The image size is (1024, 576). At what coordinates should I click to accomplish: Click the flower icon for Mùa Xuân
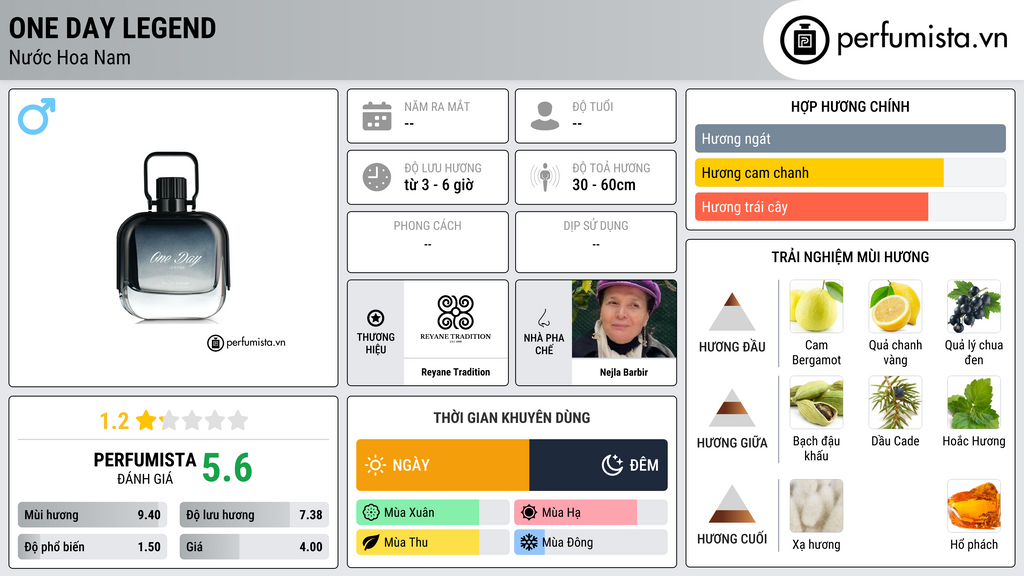(x=371, y=513)
